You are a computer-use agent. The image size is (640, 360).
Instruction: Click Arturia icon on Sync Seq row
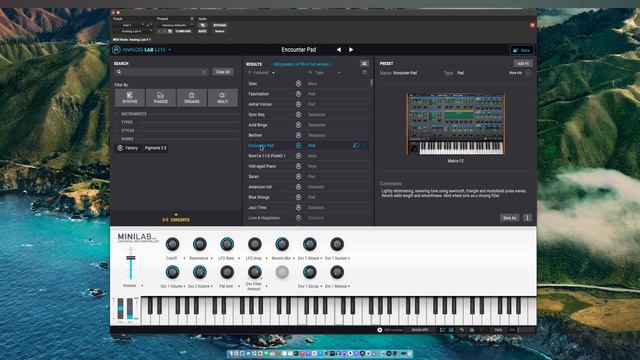coord(298,115)
